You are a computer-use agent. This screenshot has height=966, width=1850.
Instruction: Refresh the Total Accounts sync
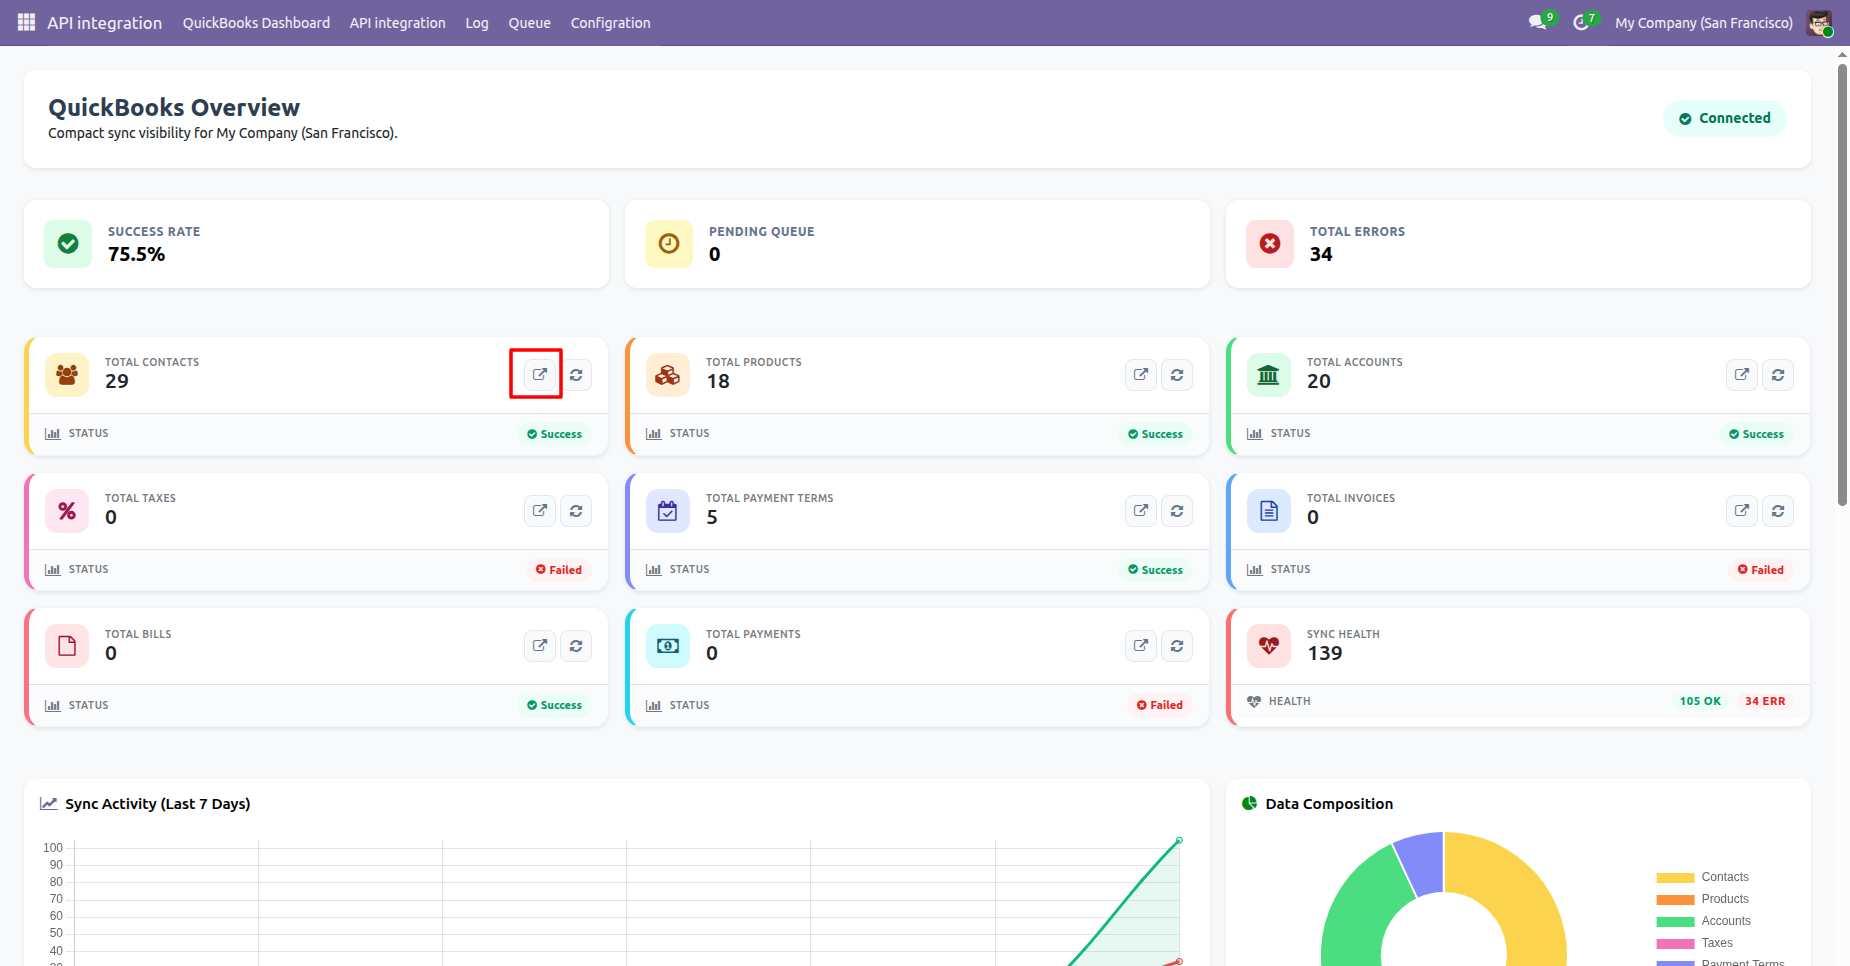click(1778, 375)
